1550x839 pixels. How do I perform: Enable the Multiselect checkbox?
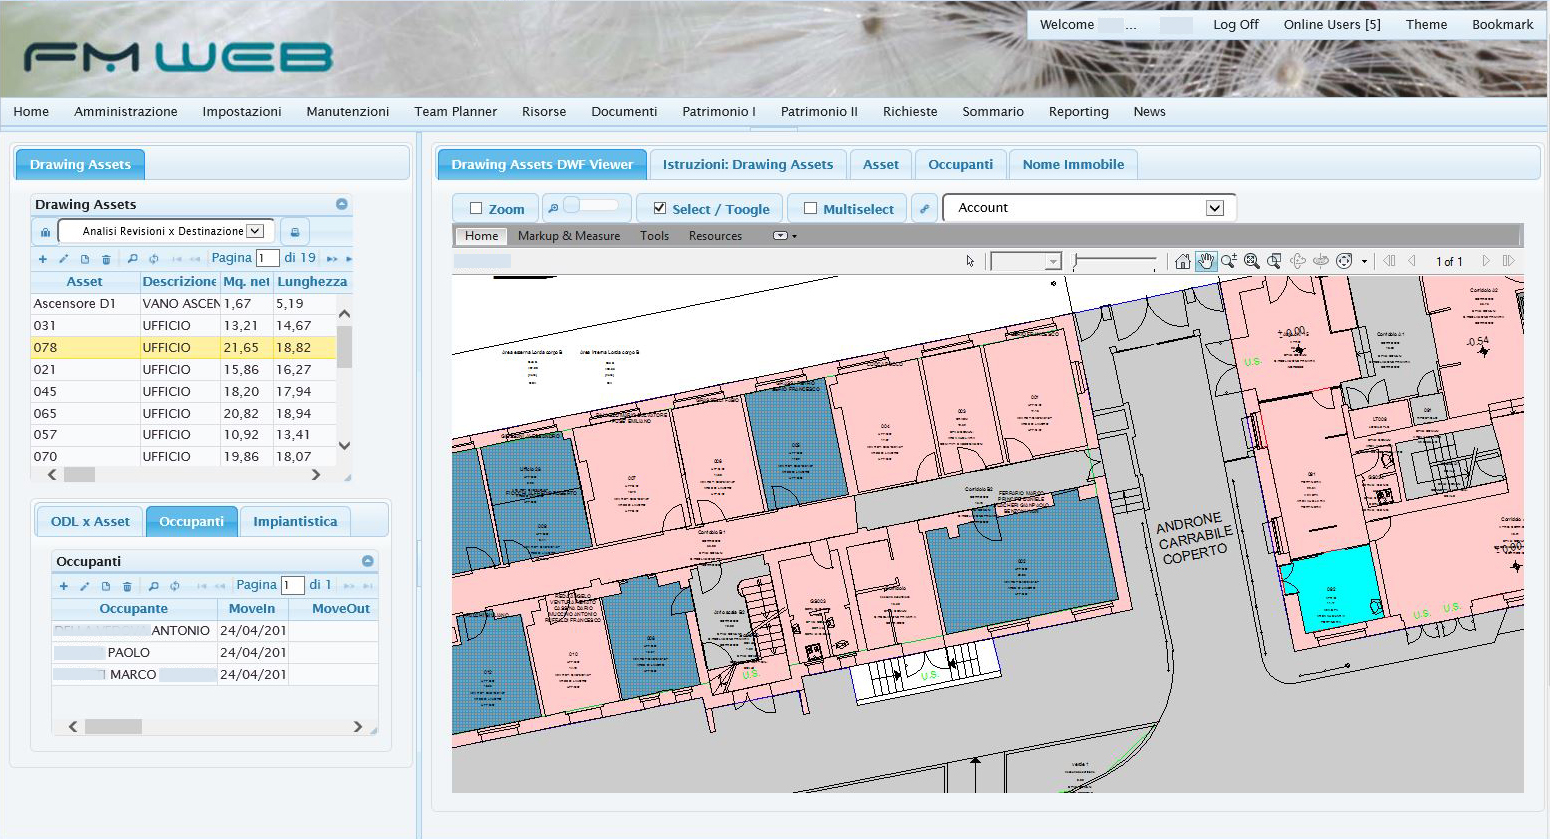pos(811,209)
